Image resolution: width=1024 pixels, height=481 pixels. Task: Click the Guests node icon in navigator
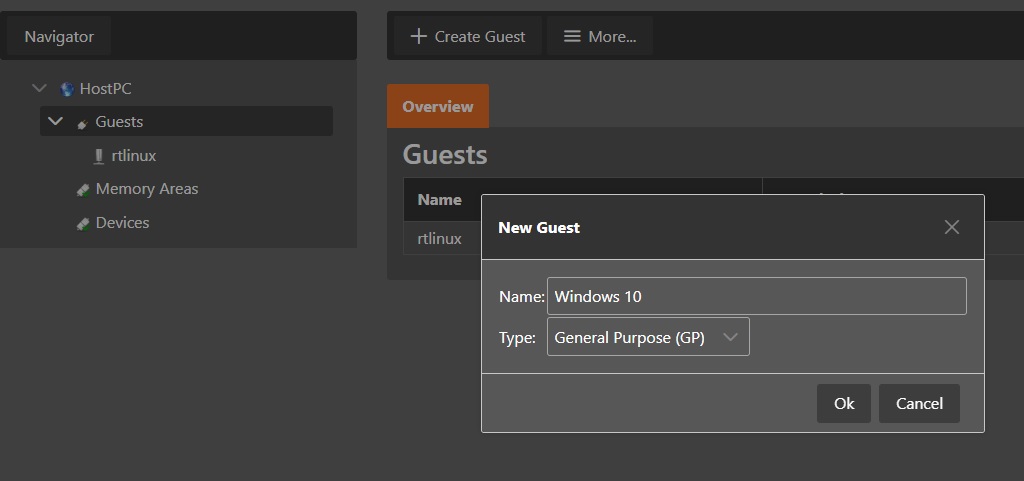(83, 123)
